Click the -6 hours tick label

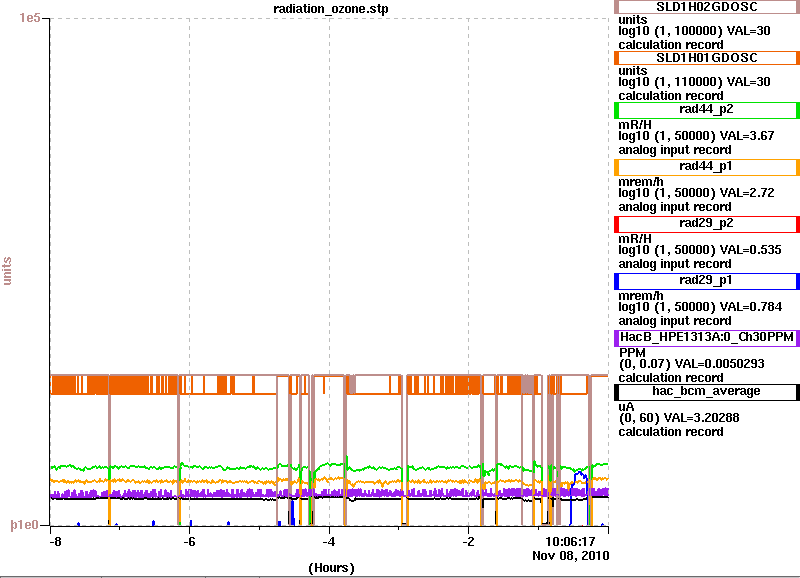tap(189, 541)
